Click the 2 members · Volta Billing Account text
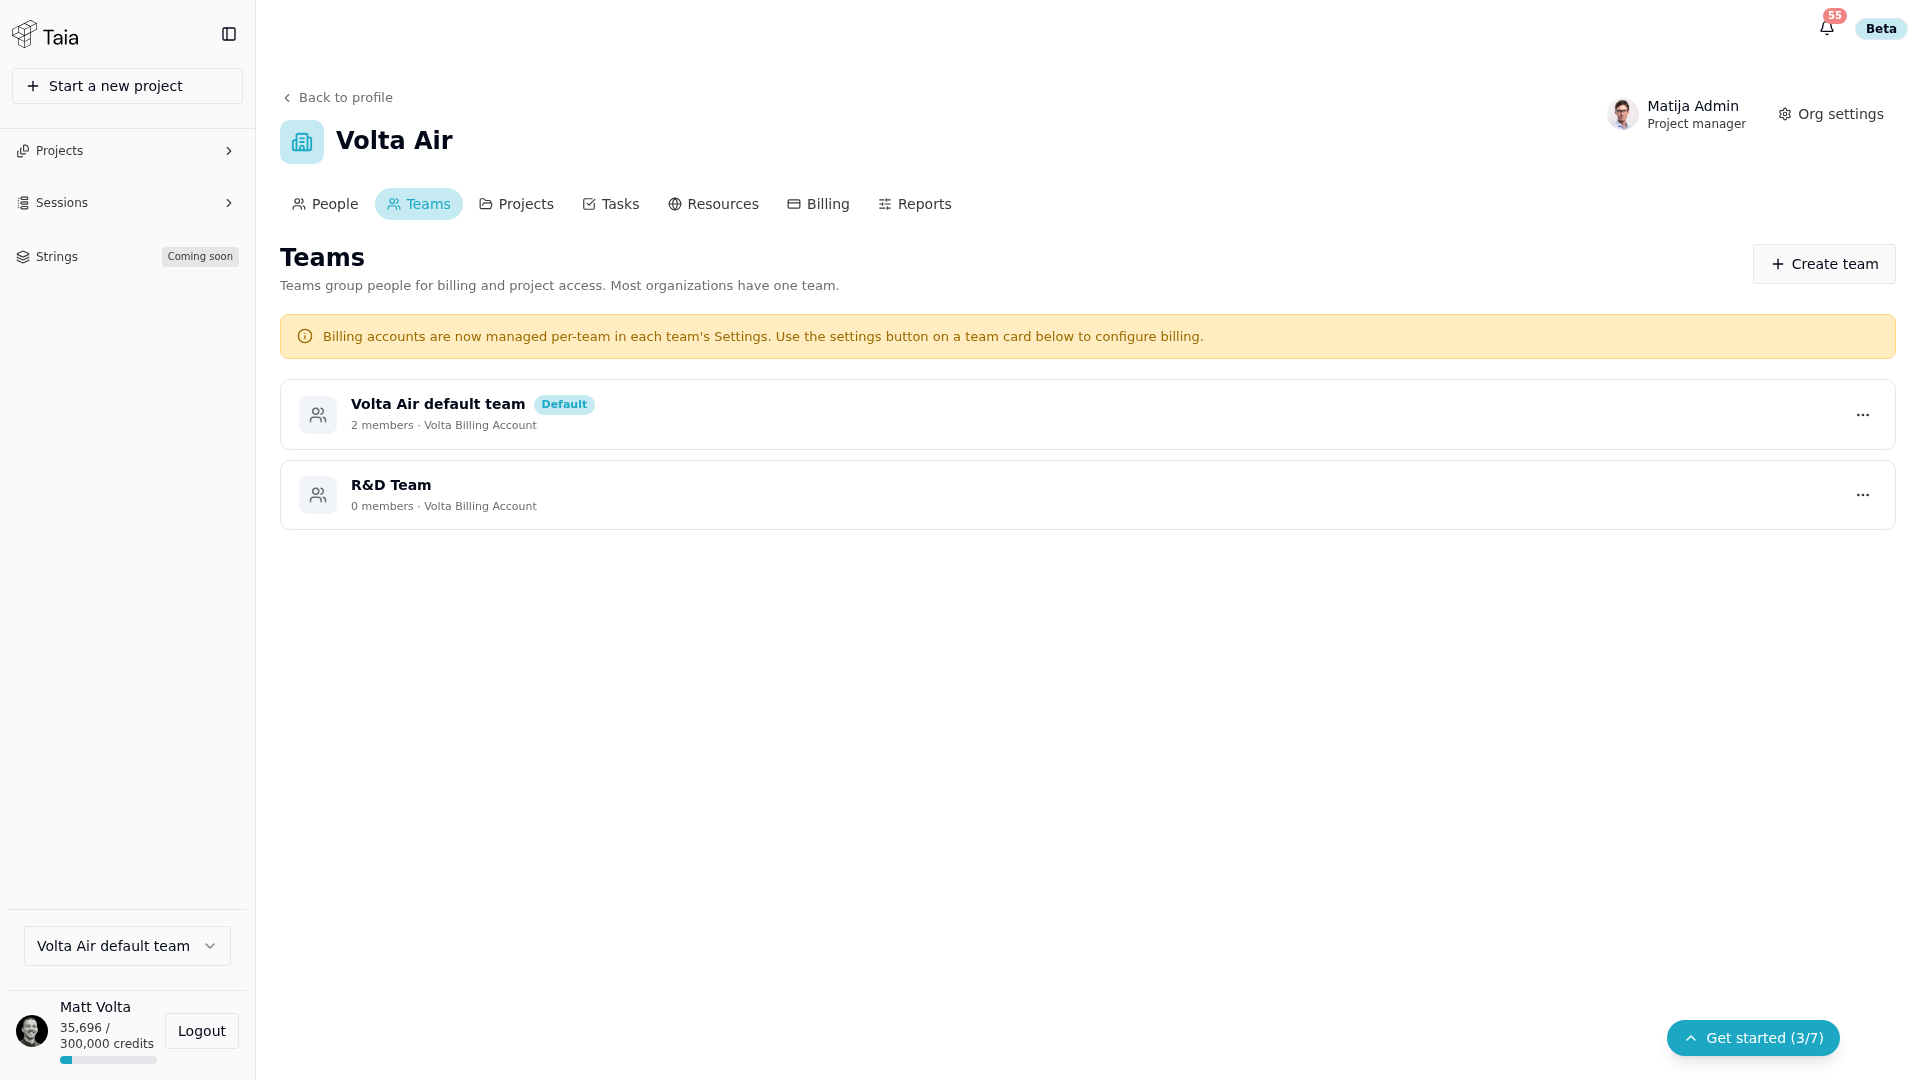Viewport: 1920px width, 1080px height. pyautogui.click(x=444, y=426)
